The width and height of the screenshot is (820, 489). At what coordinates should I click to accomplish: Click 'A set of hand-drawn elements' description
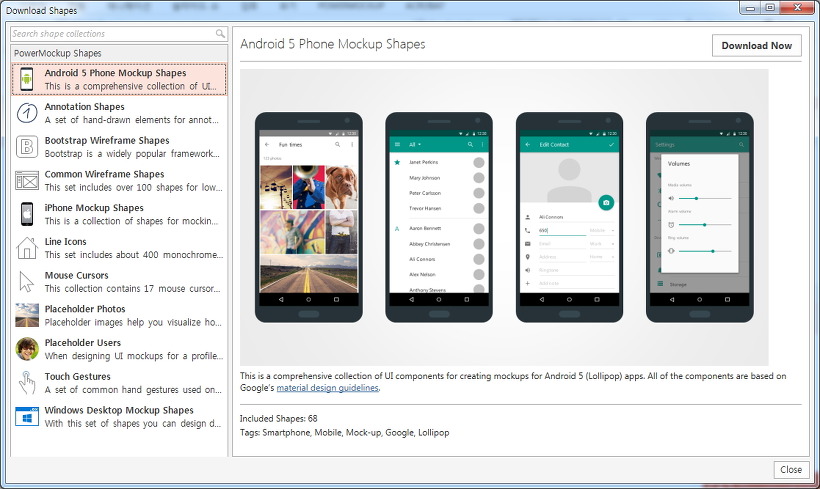coord(132,120)
